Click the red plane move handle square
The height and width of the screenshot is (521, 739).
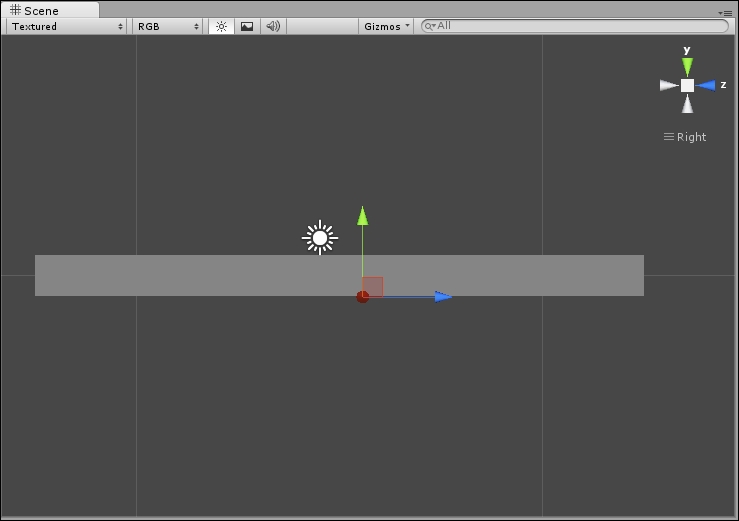373,287
